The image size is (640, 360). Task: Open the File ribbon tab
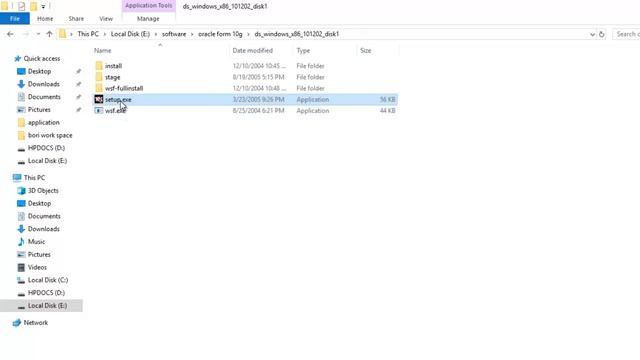(15, 19)
